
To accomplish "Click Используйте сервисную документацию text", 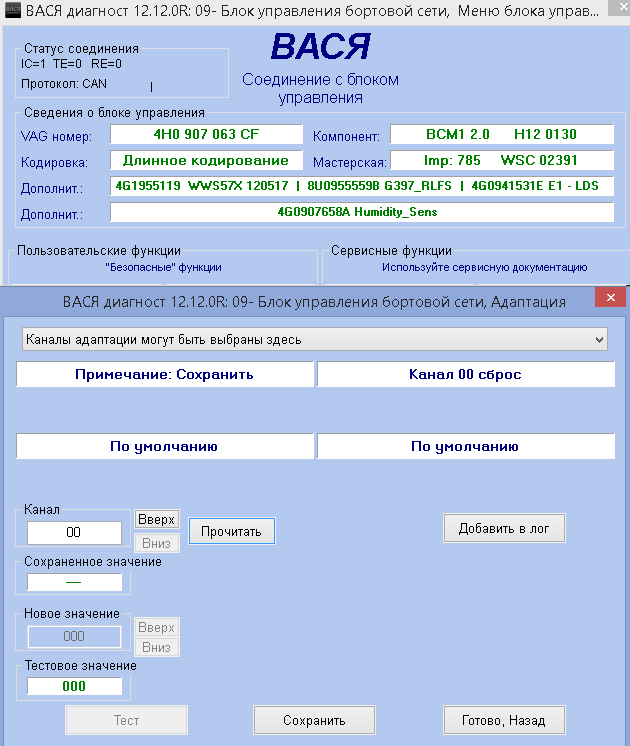I will tap(484, 267).
